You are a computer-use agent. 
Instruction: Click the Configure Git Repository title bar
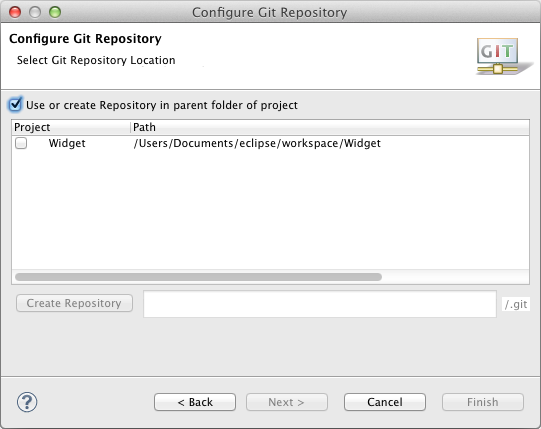(x=269, y=12)
